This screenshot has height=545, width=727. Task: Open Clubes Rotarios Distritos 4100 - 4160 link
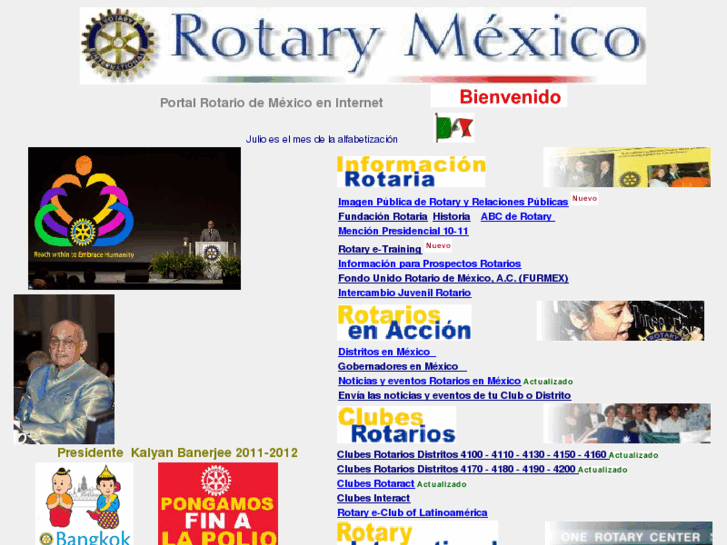coord(473,455)
